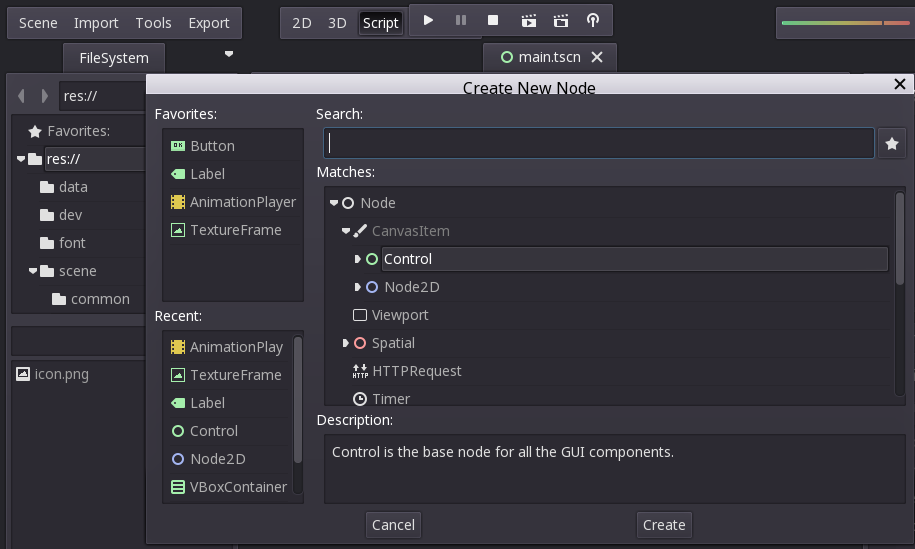Screen dimensions: 915x549
Task: Play the project
Action: point(428,20)
